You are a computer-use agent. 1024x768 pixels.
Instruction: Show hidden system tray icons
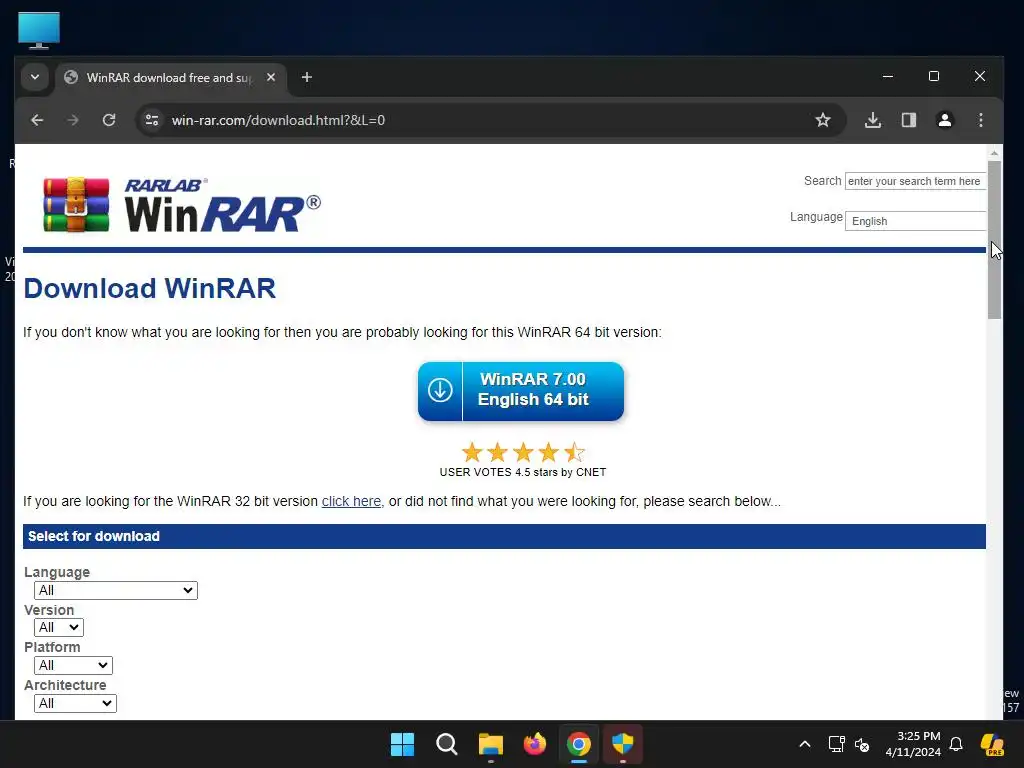coord(805,744)
